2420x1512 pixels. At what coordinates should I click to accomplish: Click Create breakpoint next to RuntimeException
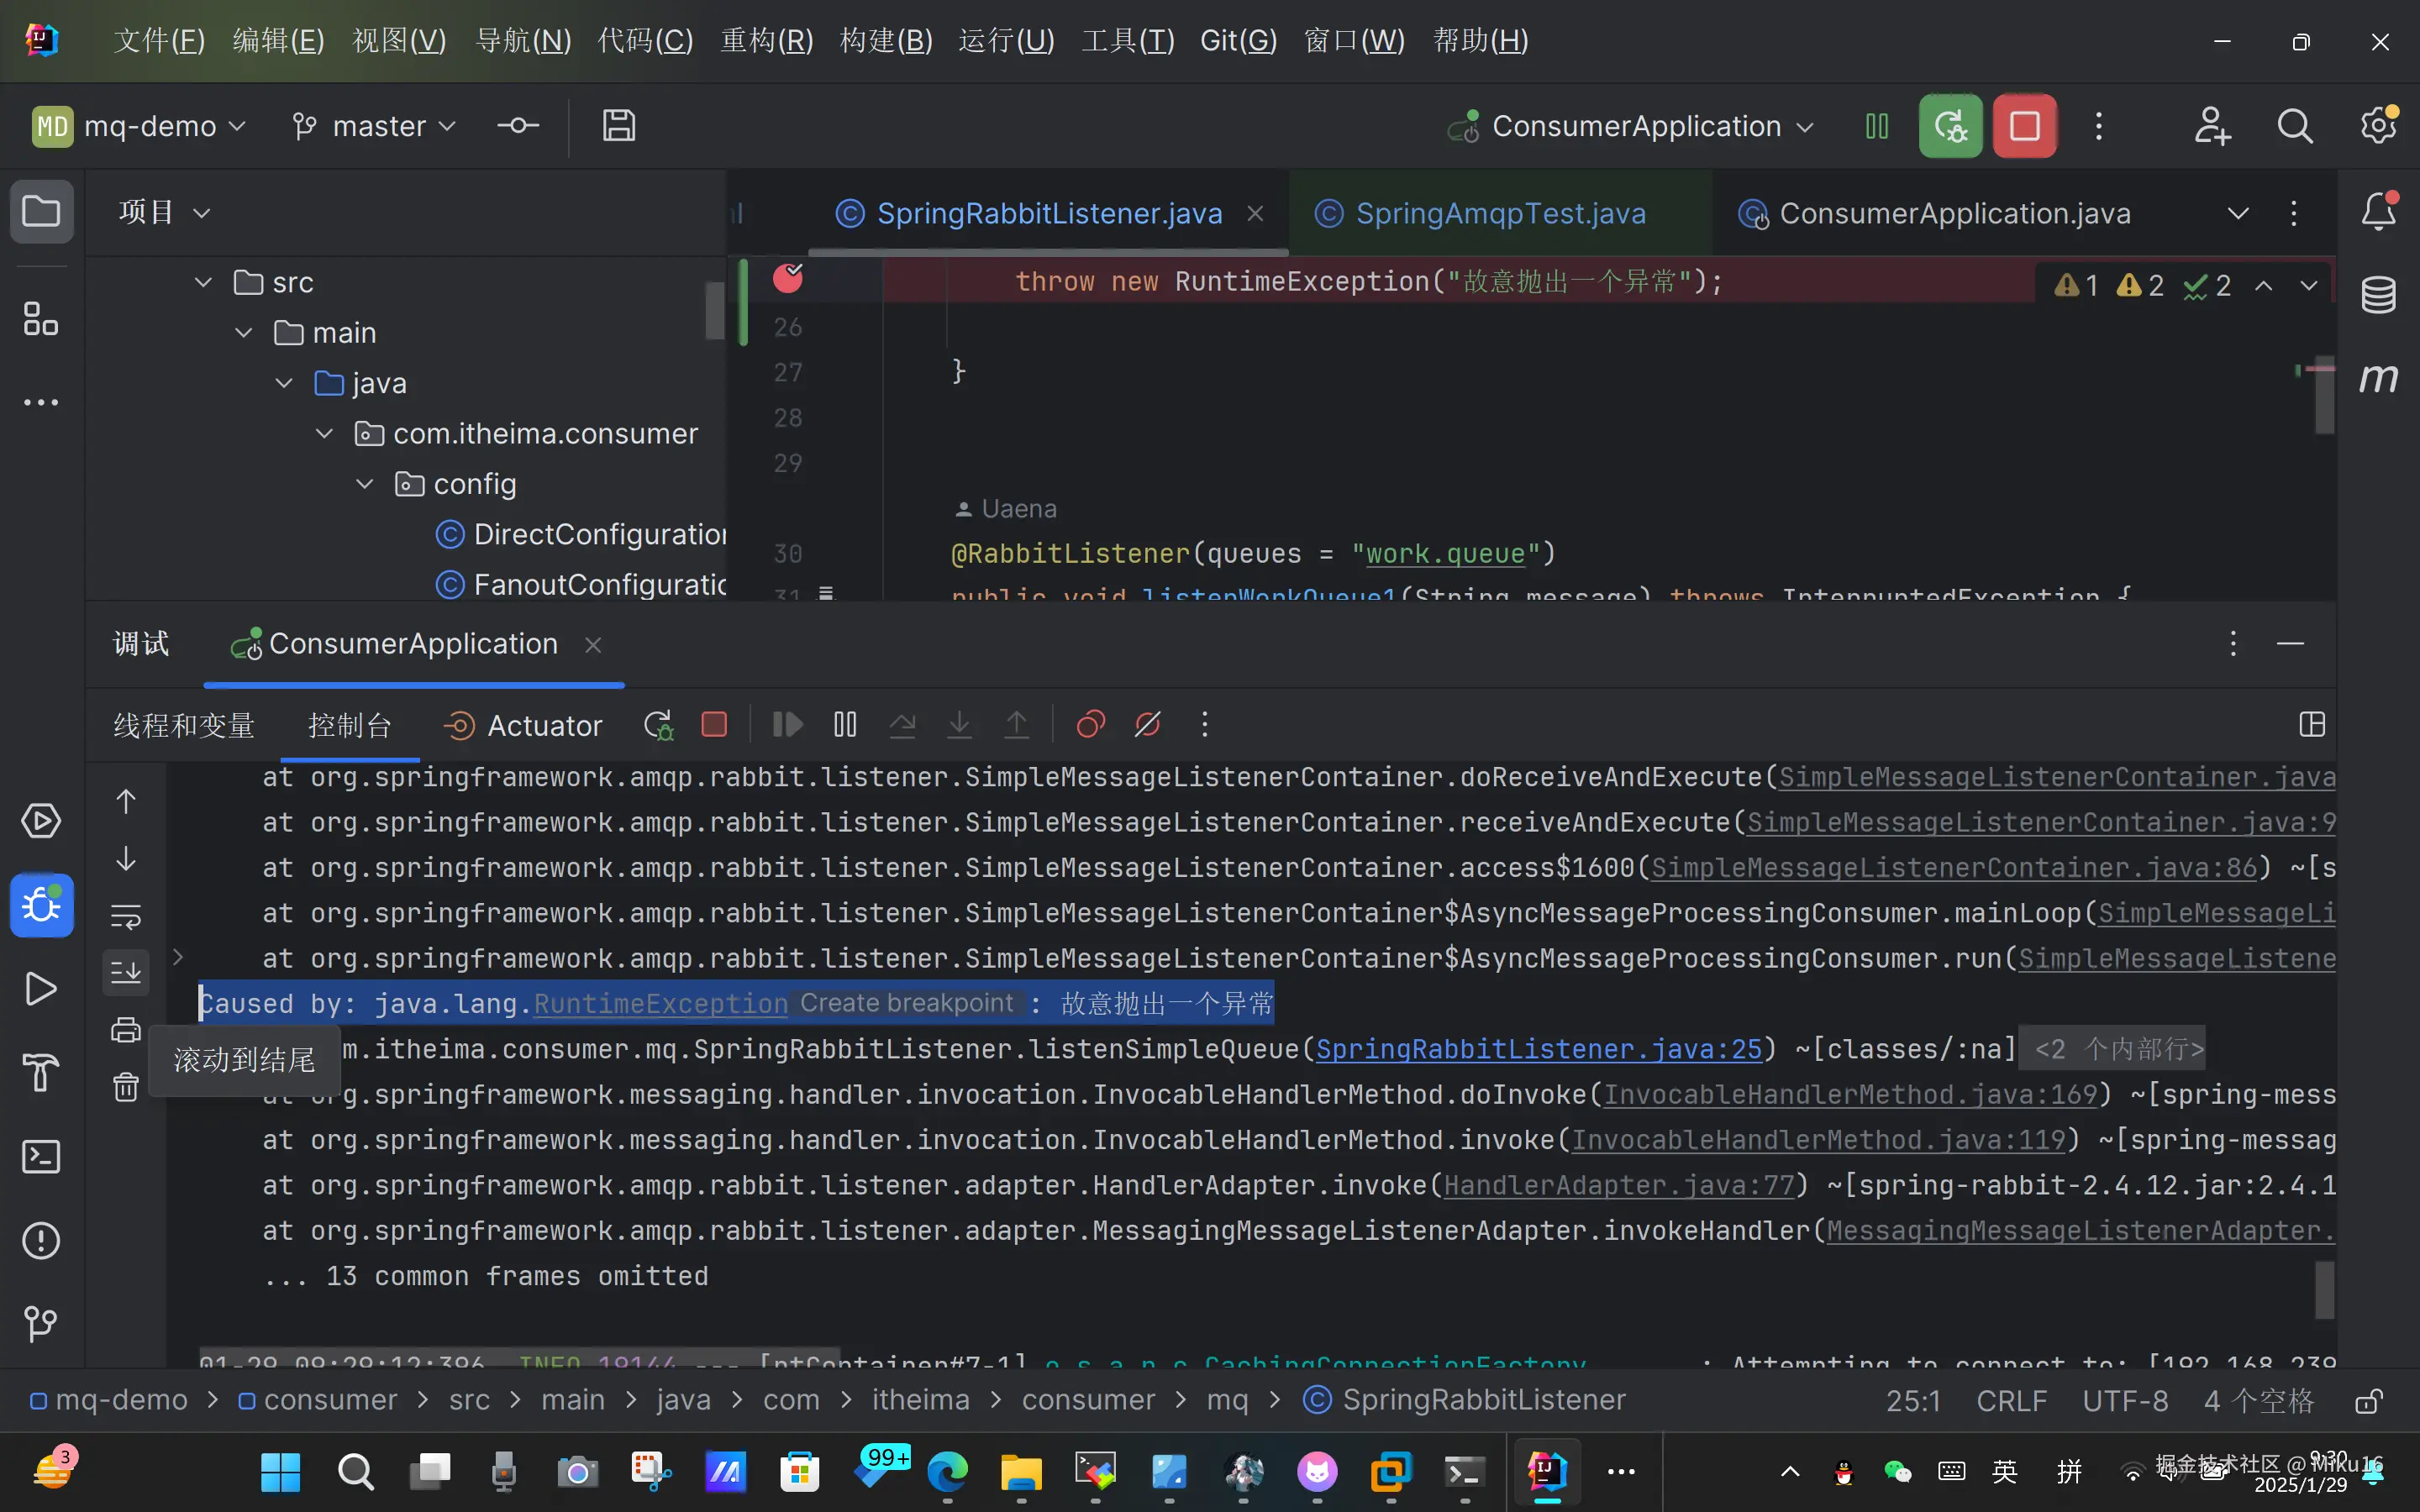click(x=906, y=1003)
